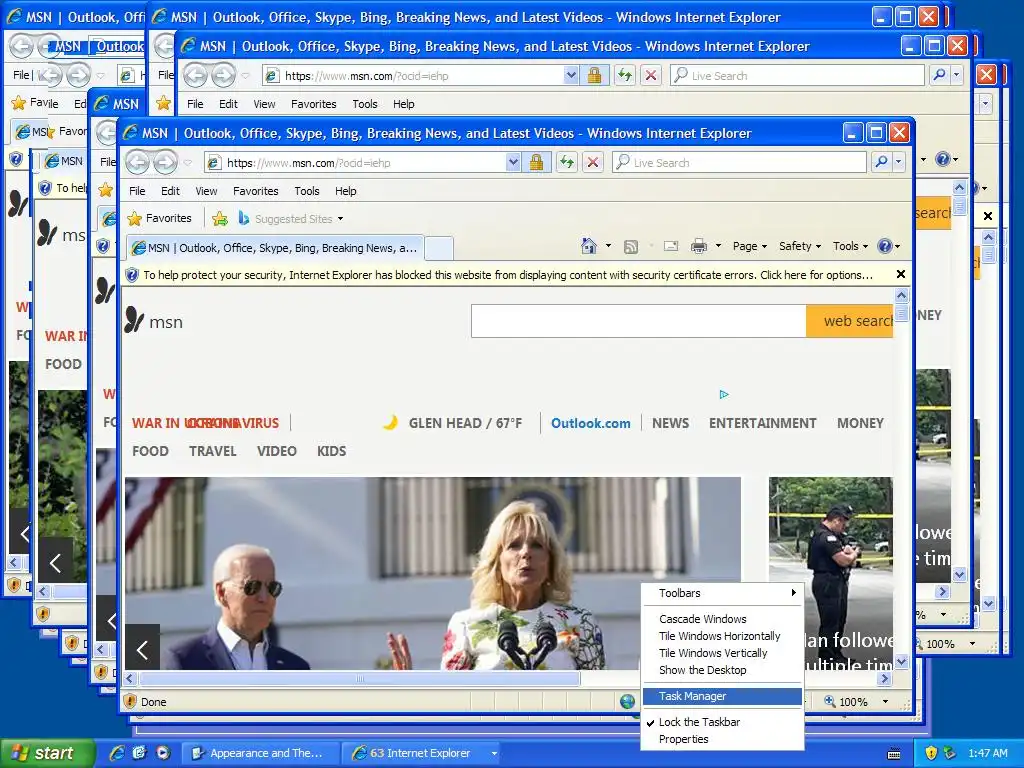Click the security lock icon in the front window

(x=536, y=162)
